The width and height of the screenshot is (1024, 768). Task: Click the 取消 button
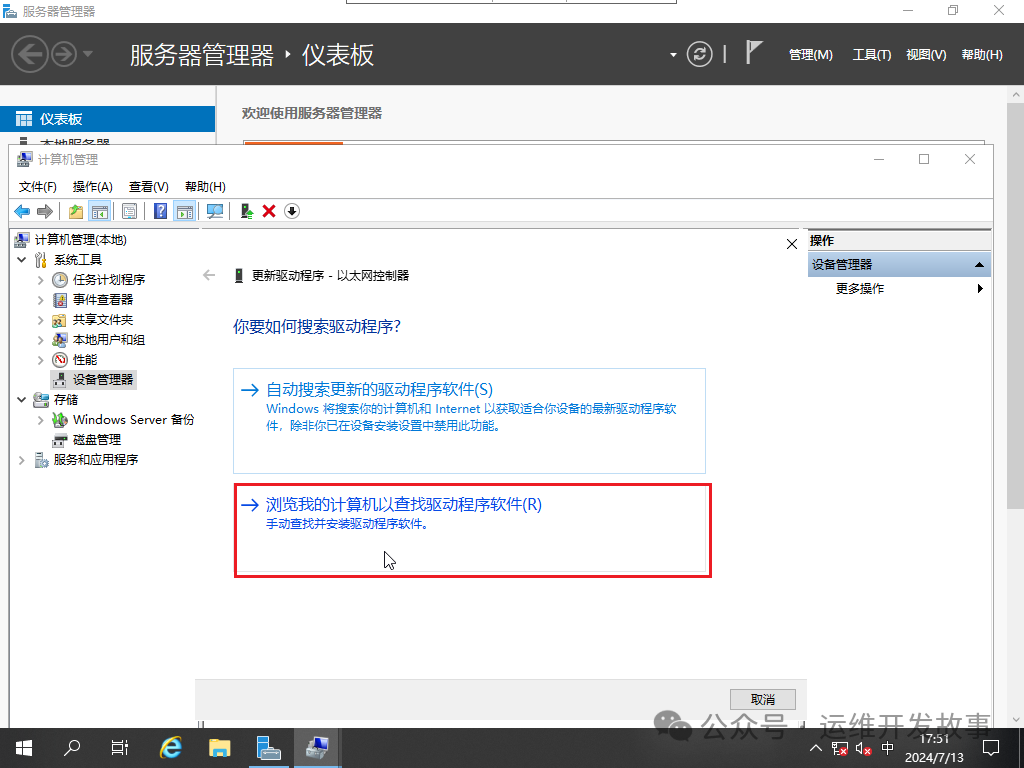tap(762, 698)
